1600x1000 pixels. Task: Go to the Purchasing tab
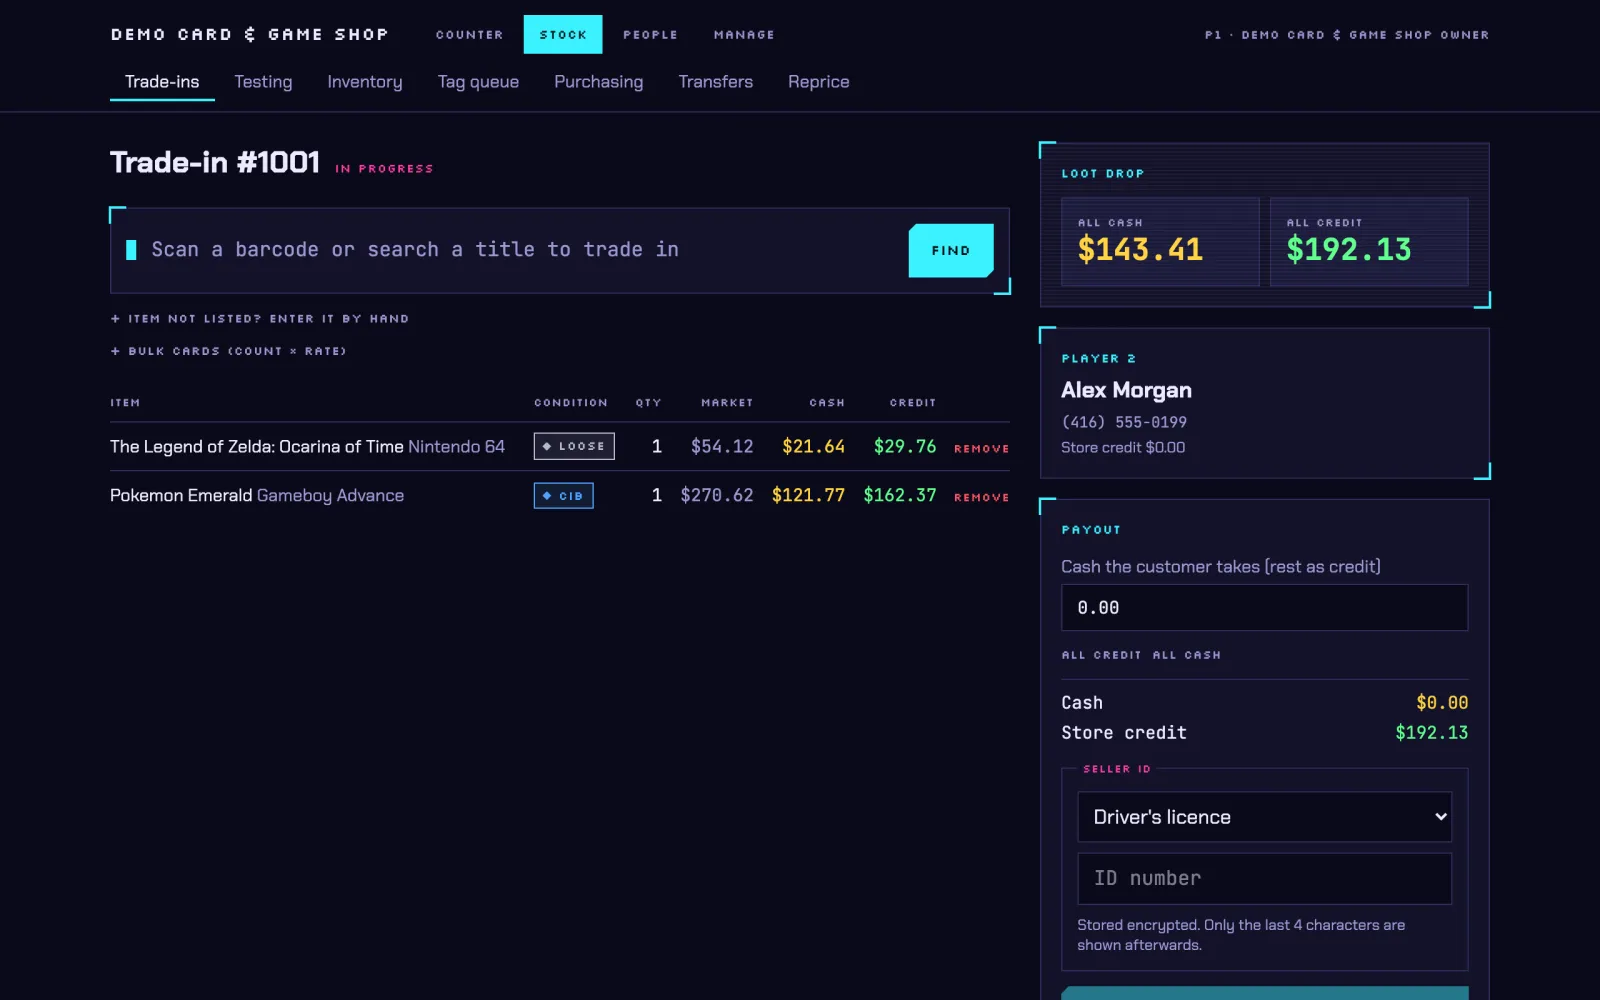(x=599, y=82)
